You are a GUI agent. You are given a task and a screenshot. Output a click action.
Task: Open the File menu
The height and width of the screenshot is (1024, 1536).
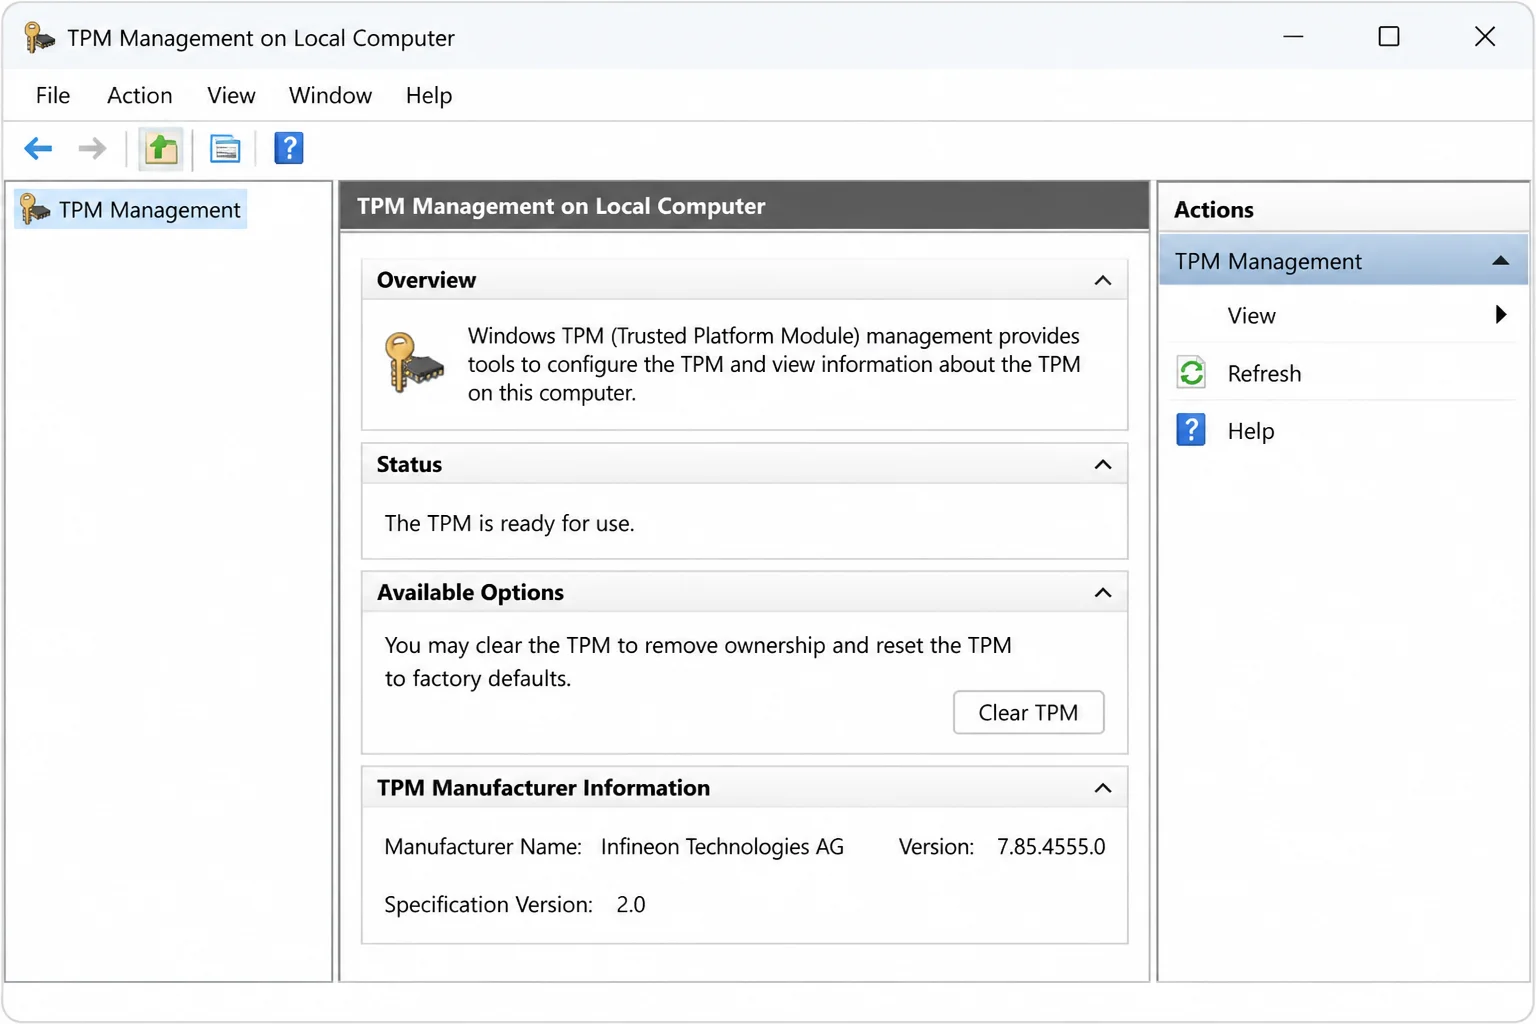(53, 95)
